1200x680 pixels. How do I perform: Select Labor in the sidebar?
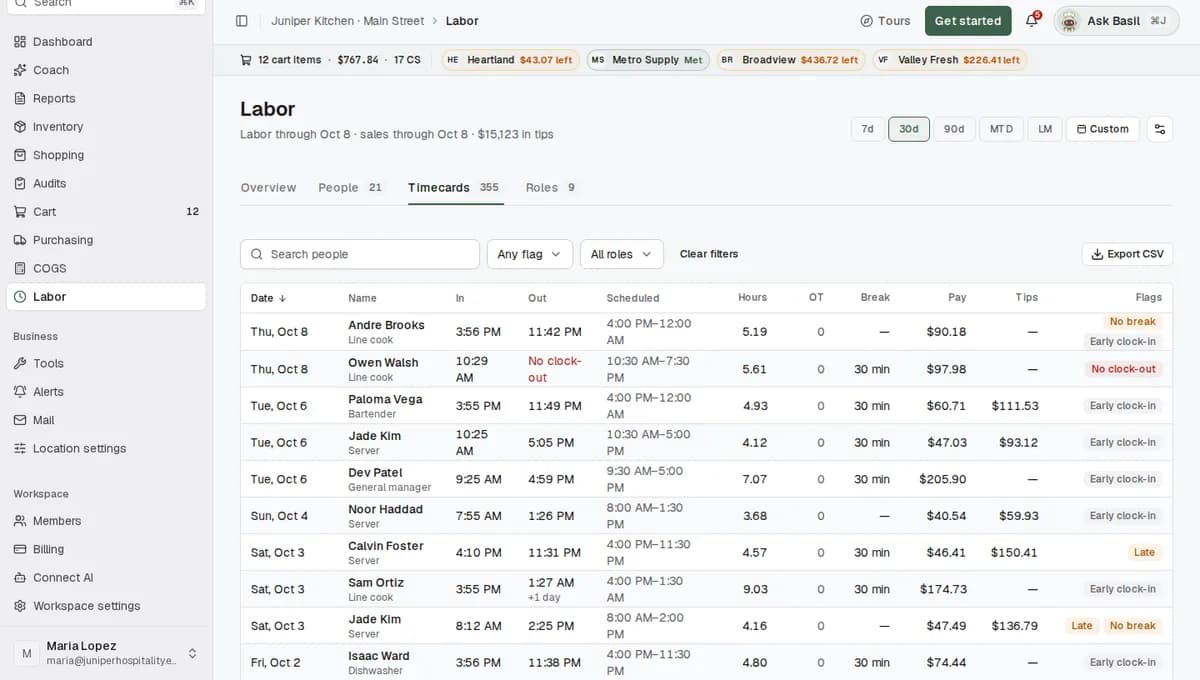coord(106,297)
